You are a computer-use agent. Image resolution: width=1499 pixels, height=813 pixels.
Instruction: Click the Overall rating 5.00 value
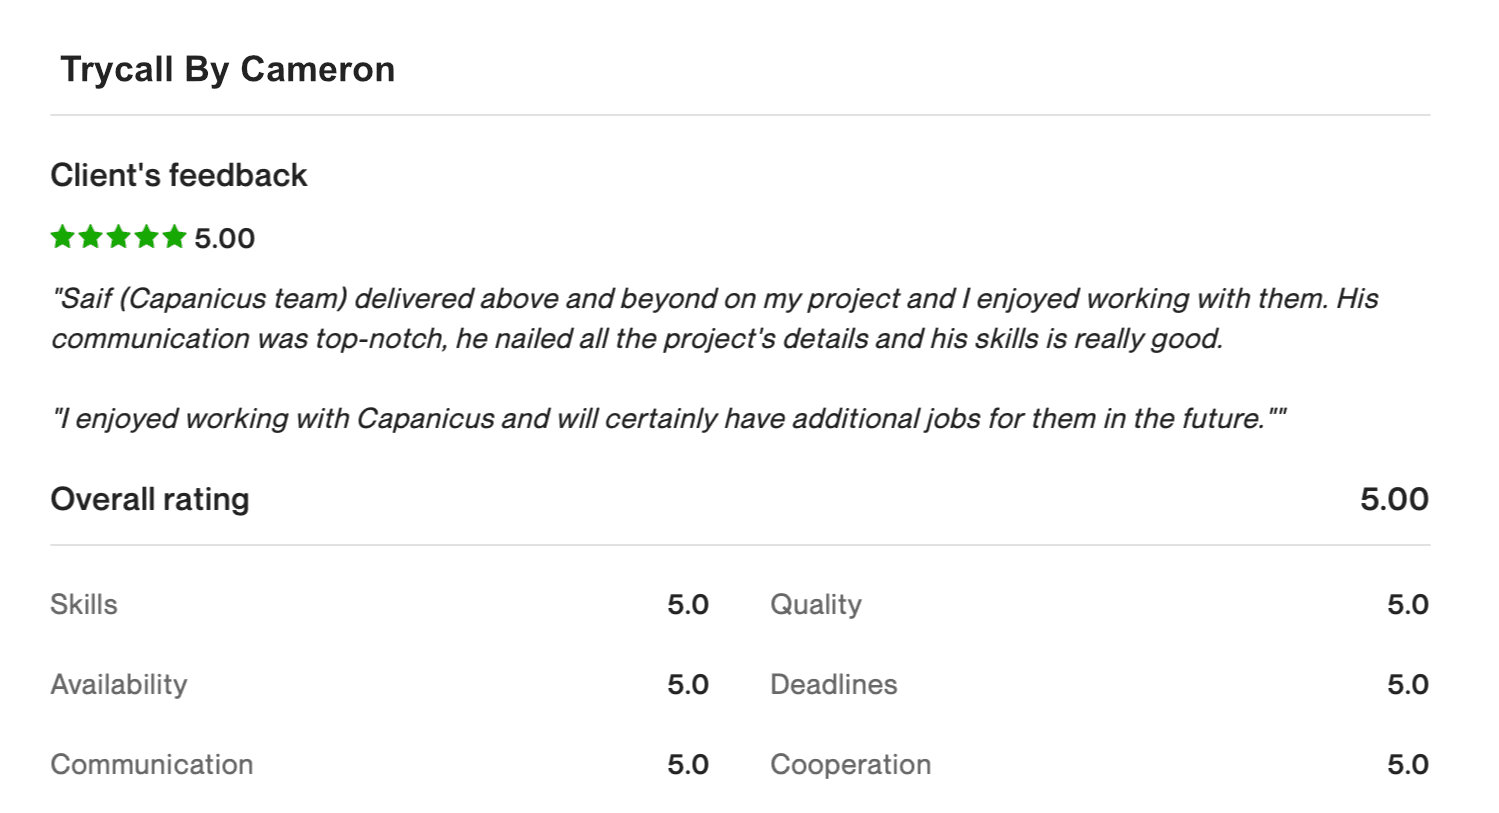coord(1395,499)
